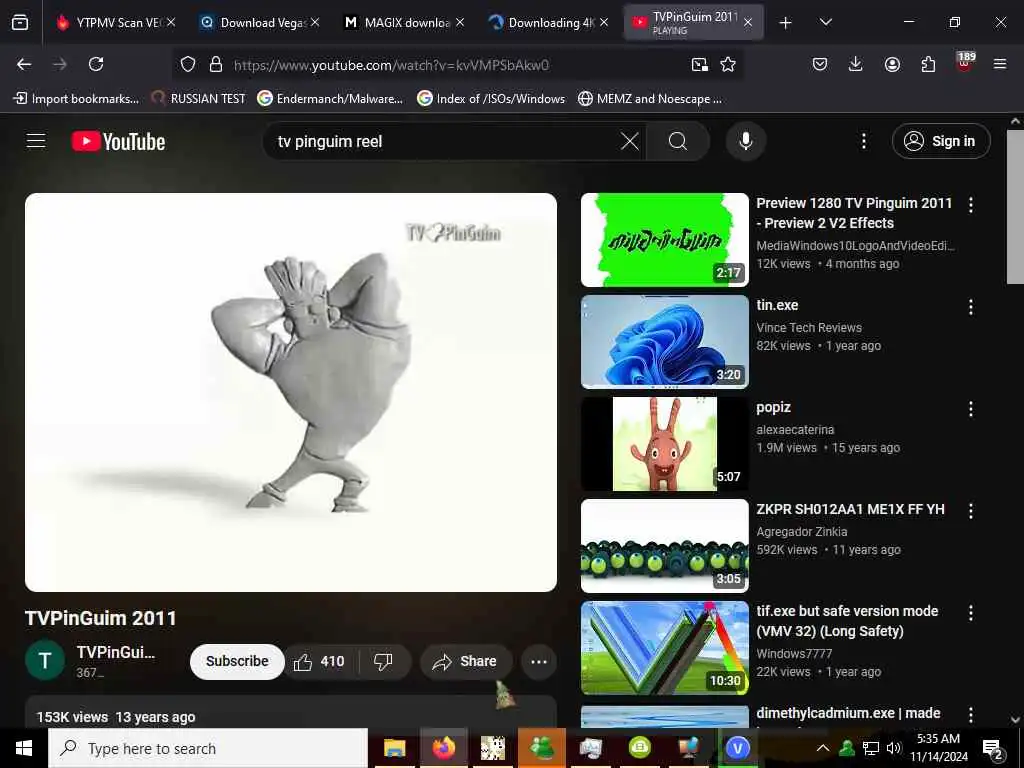Click the uBlock extension icon showing 189

(964, 62)
